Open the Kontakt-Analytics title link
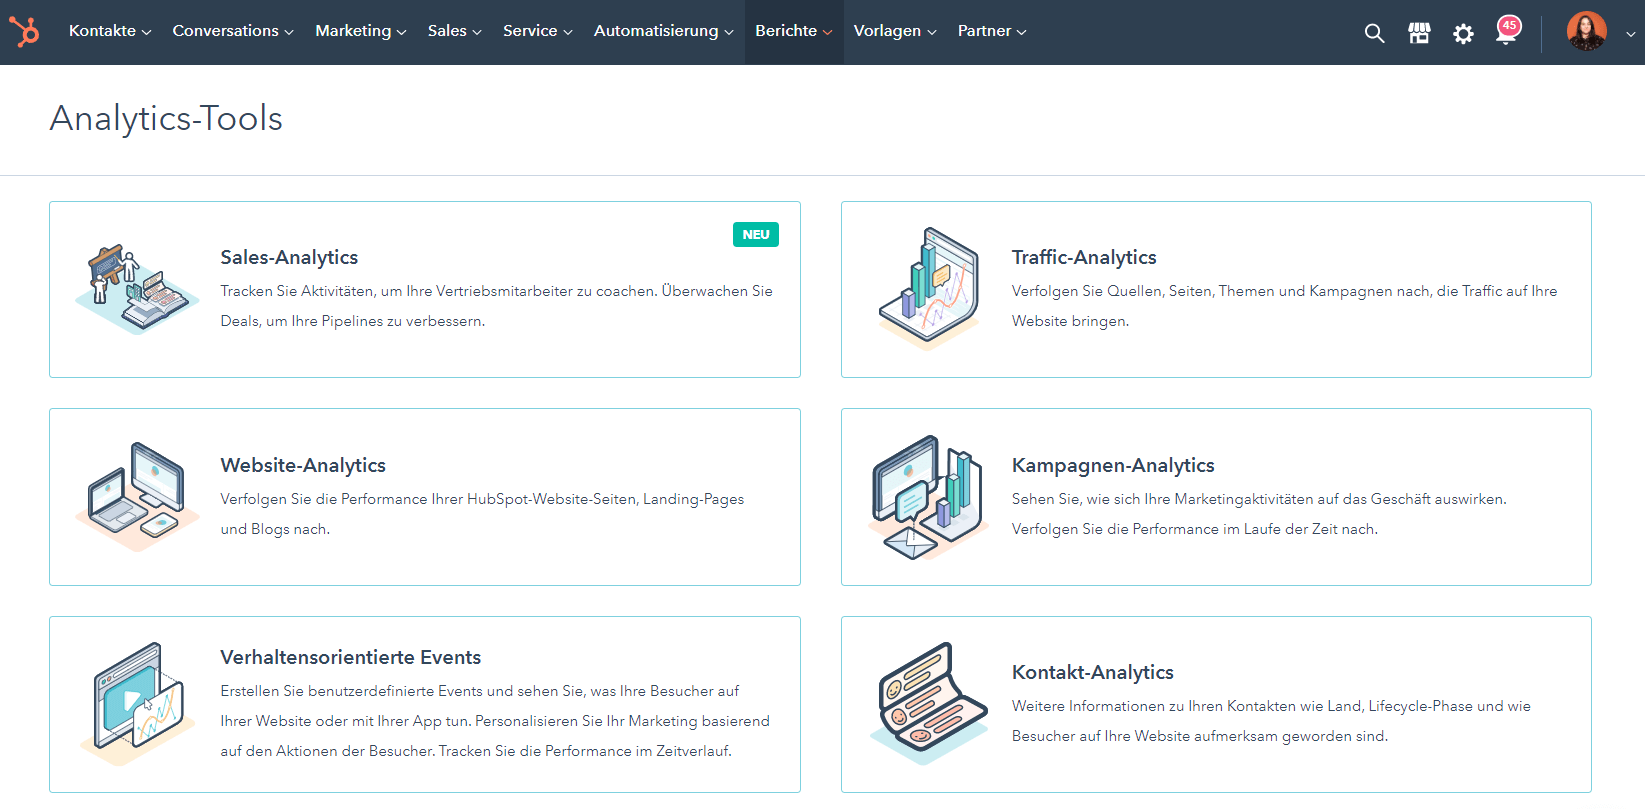Image resolution: width=1645 pixels, height=809 pixels. tap(1093, 672)
